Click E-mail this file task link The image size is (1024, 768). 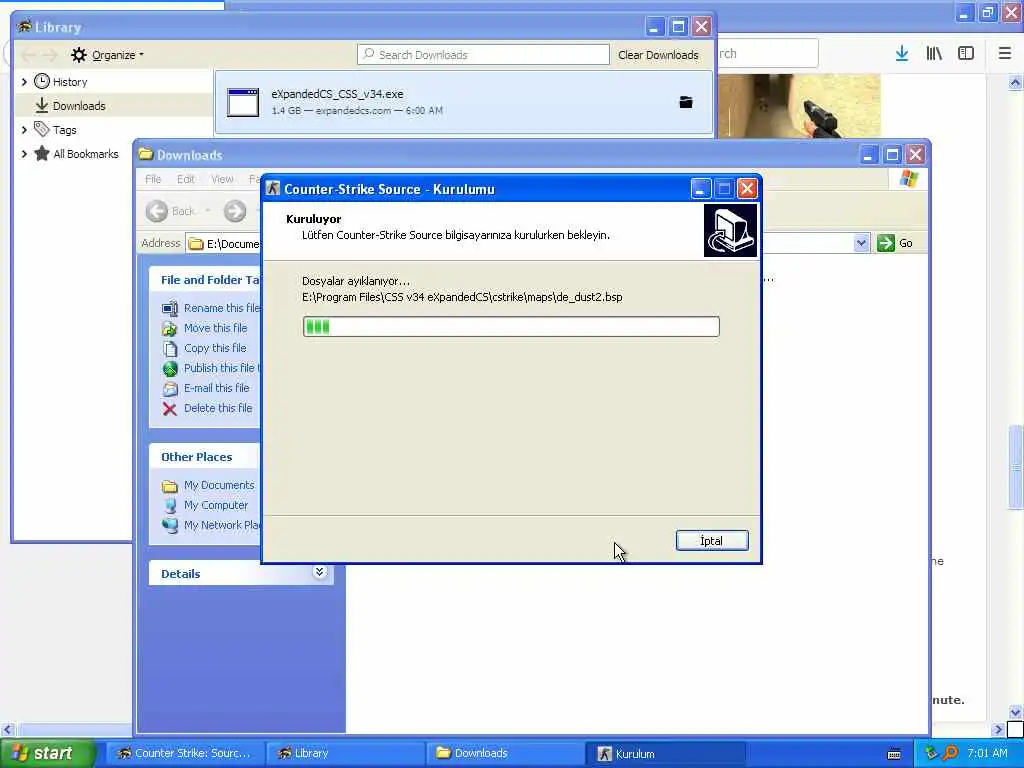pyautogui.click(x=216, y=388)
